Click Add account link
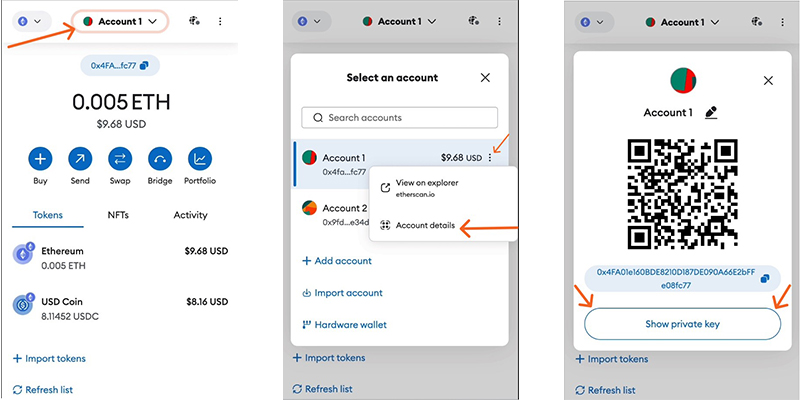The image size is (800, 400). 337,261
